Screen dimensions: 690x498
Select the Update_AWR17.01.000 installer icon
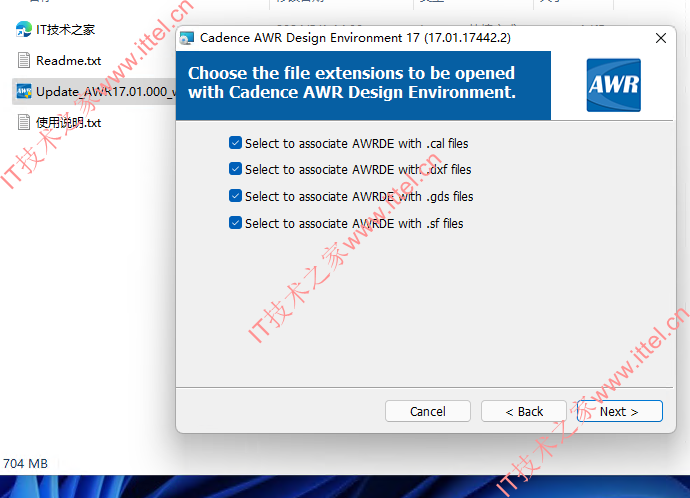(x=24, y=92)
